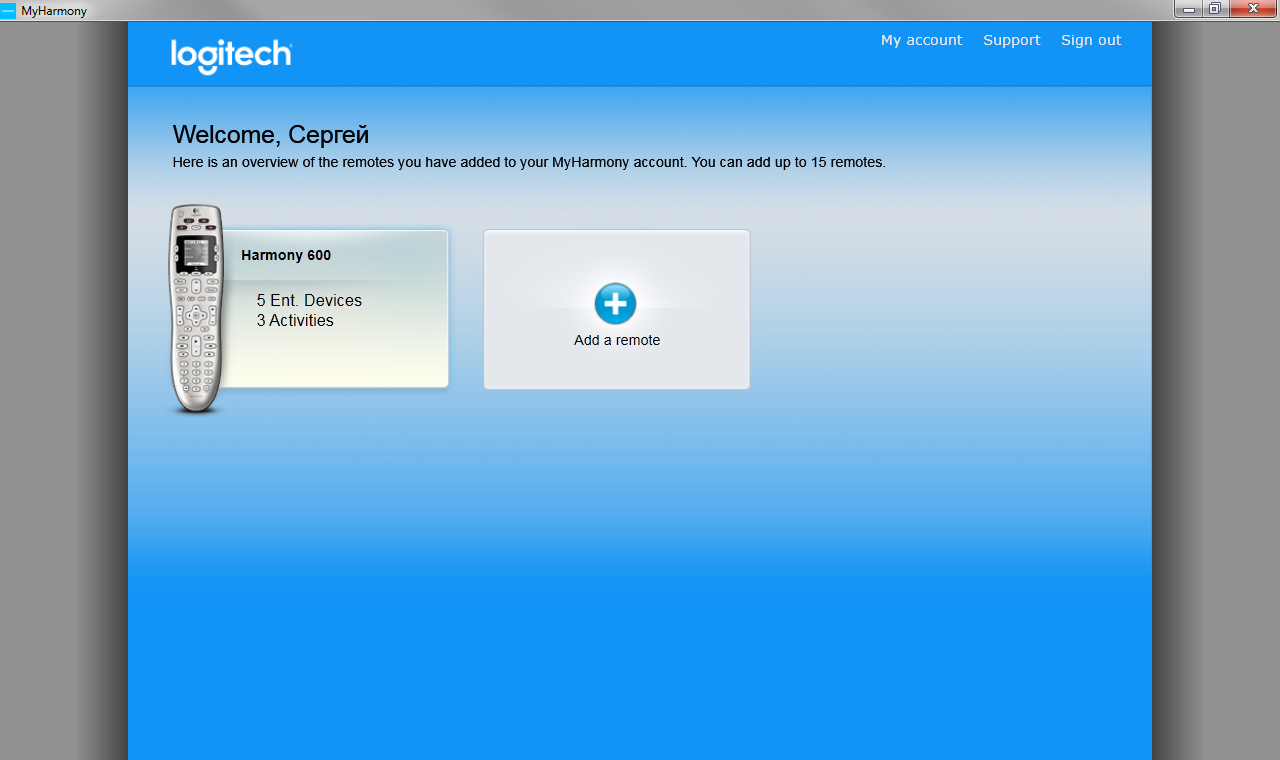Click the MyHarmony window title bar icon
This screenshot has width=1280, height=760.
(x=9, y=10)
